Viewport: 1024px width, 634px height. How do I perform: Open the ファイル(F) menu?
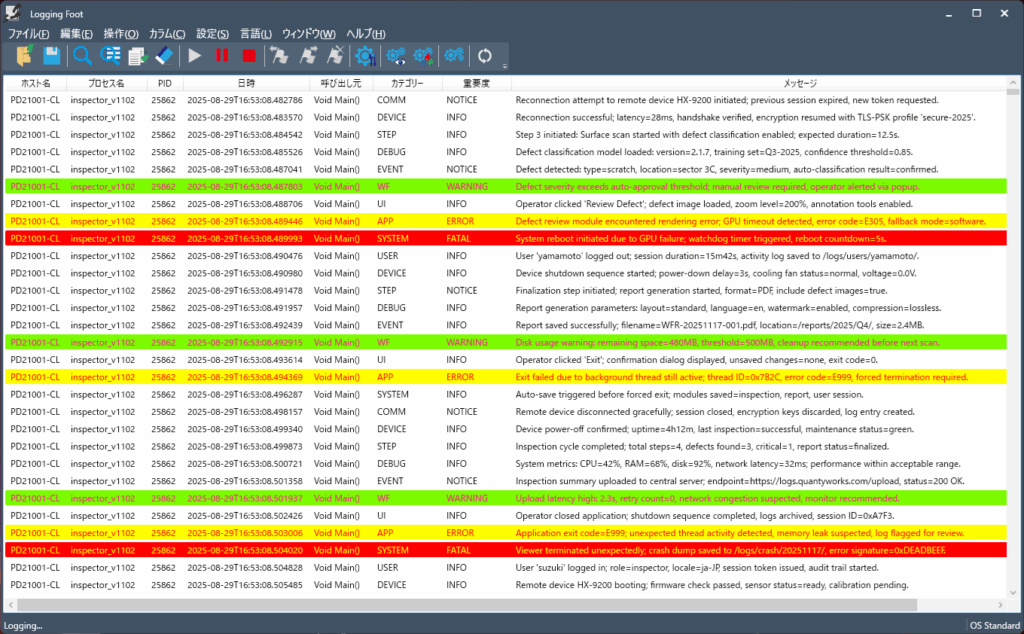coord(28,34)
